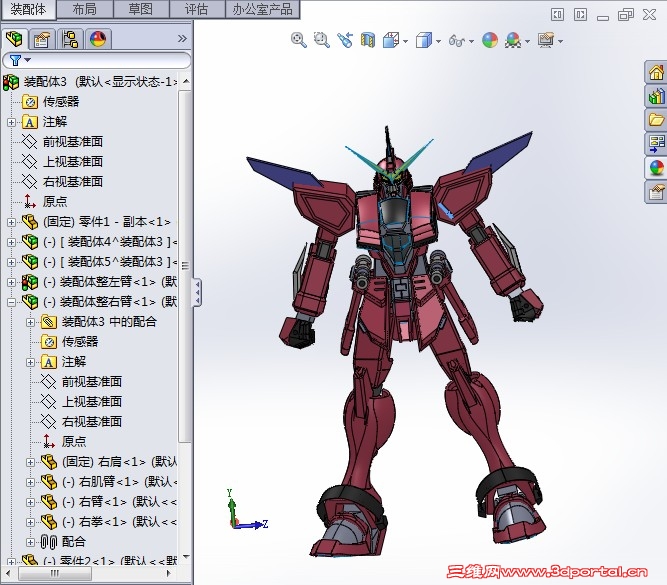Click the feature tree filter input field
667x585 pixels.
[97, 60]
